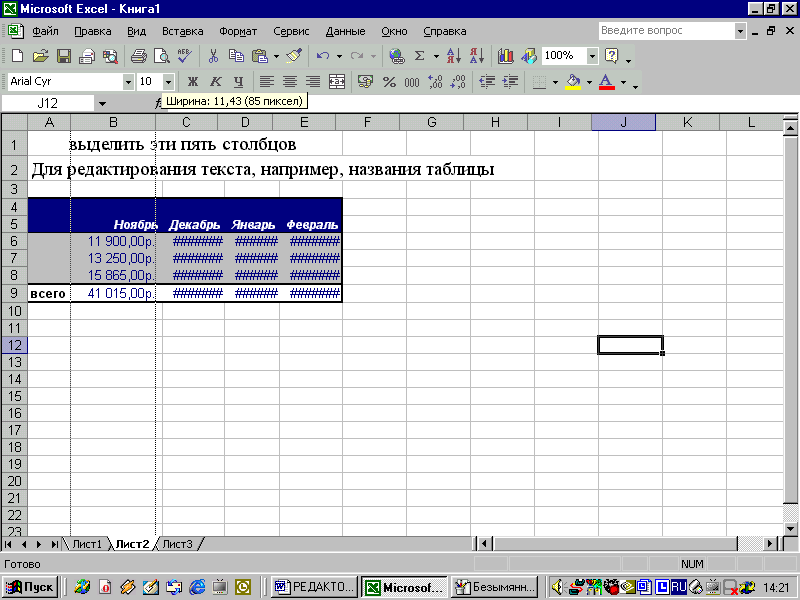Increase indent icon

tap(510, 82)
